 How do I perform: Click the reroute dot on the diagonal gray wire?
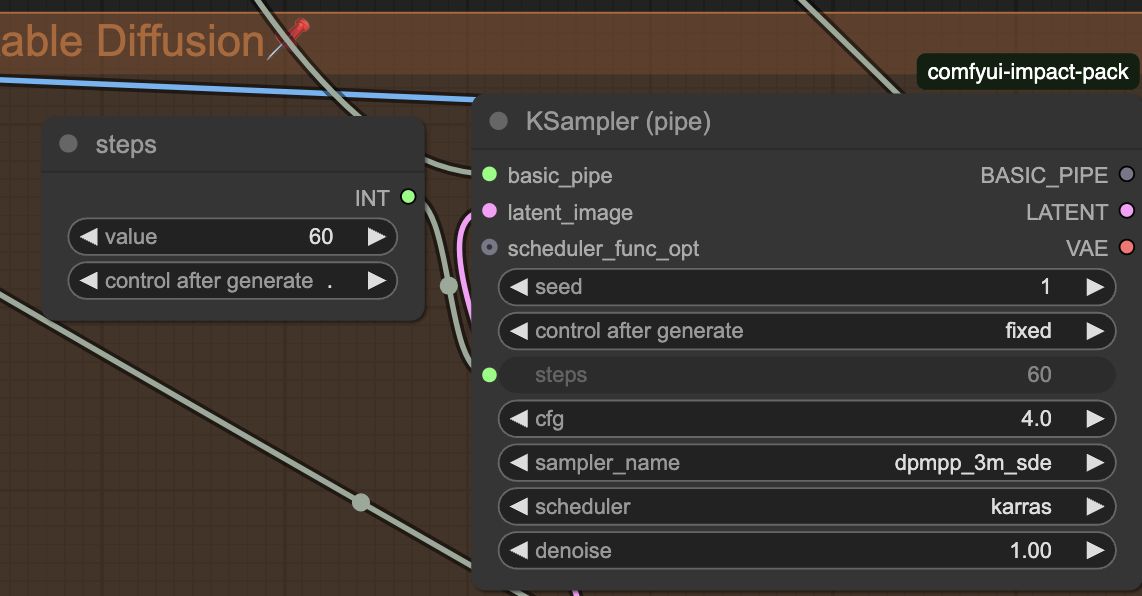click(361, 502)
